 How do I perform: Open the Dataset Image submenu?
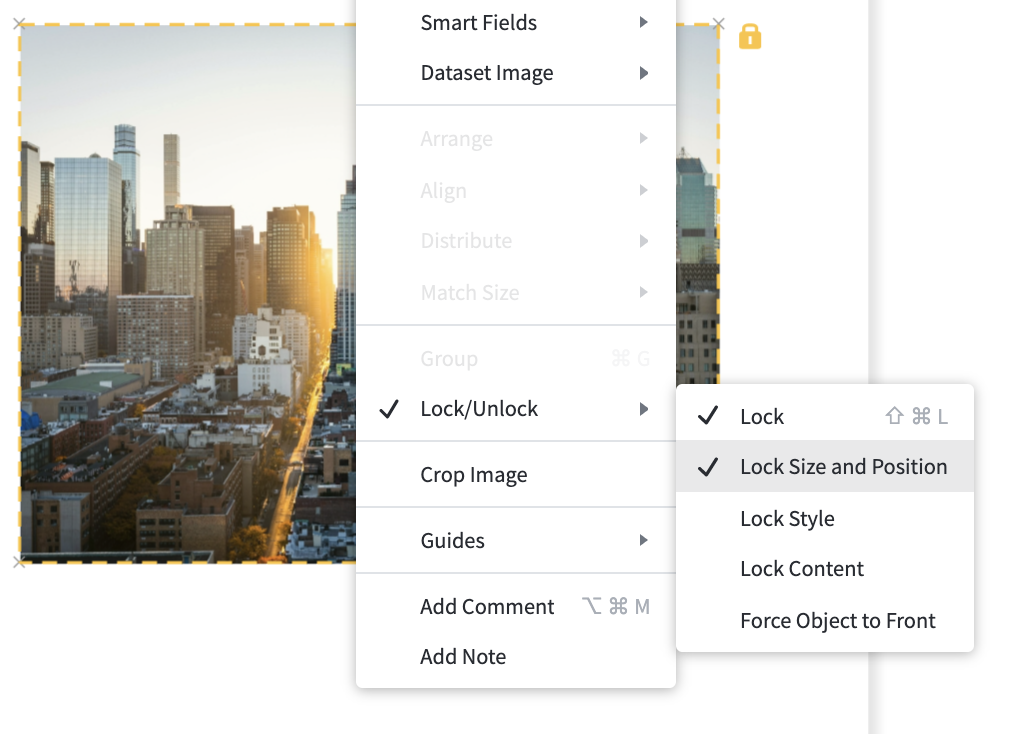(x=516, y=73)
